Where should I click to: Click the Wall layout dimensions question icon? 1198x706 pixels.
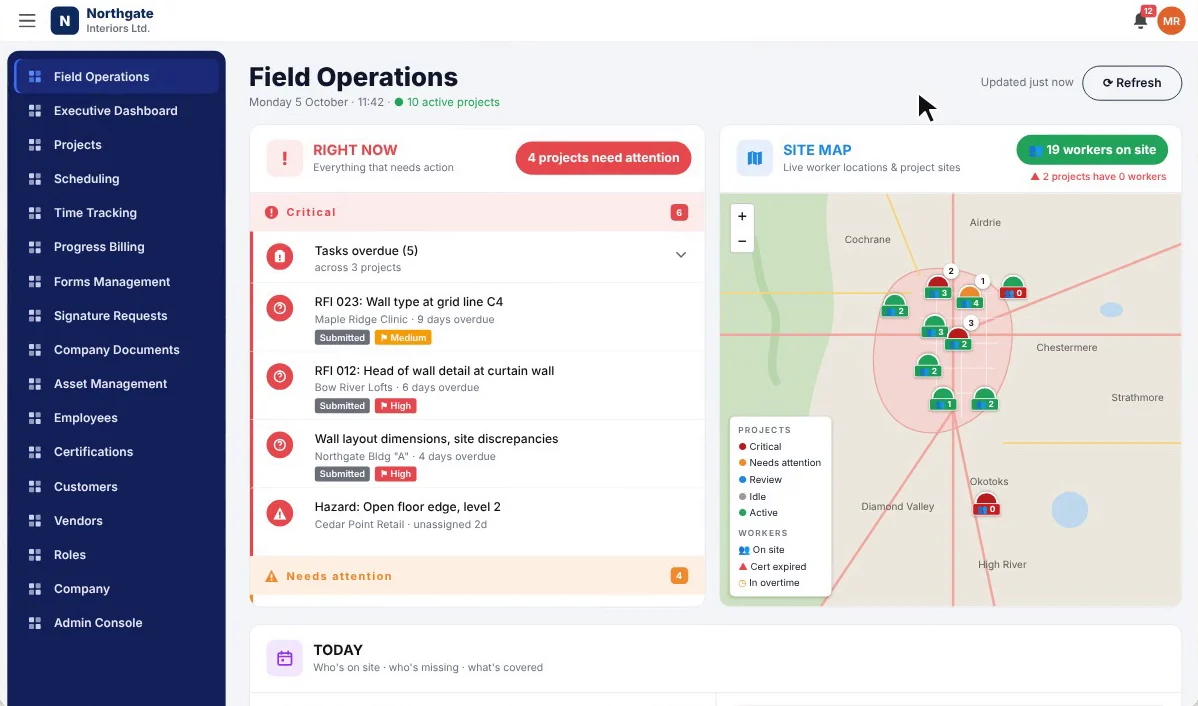click(x=280, y=445)
